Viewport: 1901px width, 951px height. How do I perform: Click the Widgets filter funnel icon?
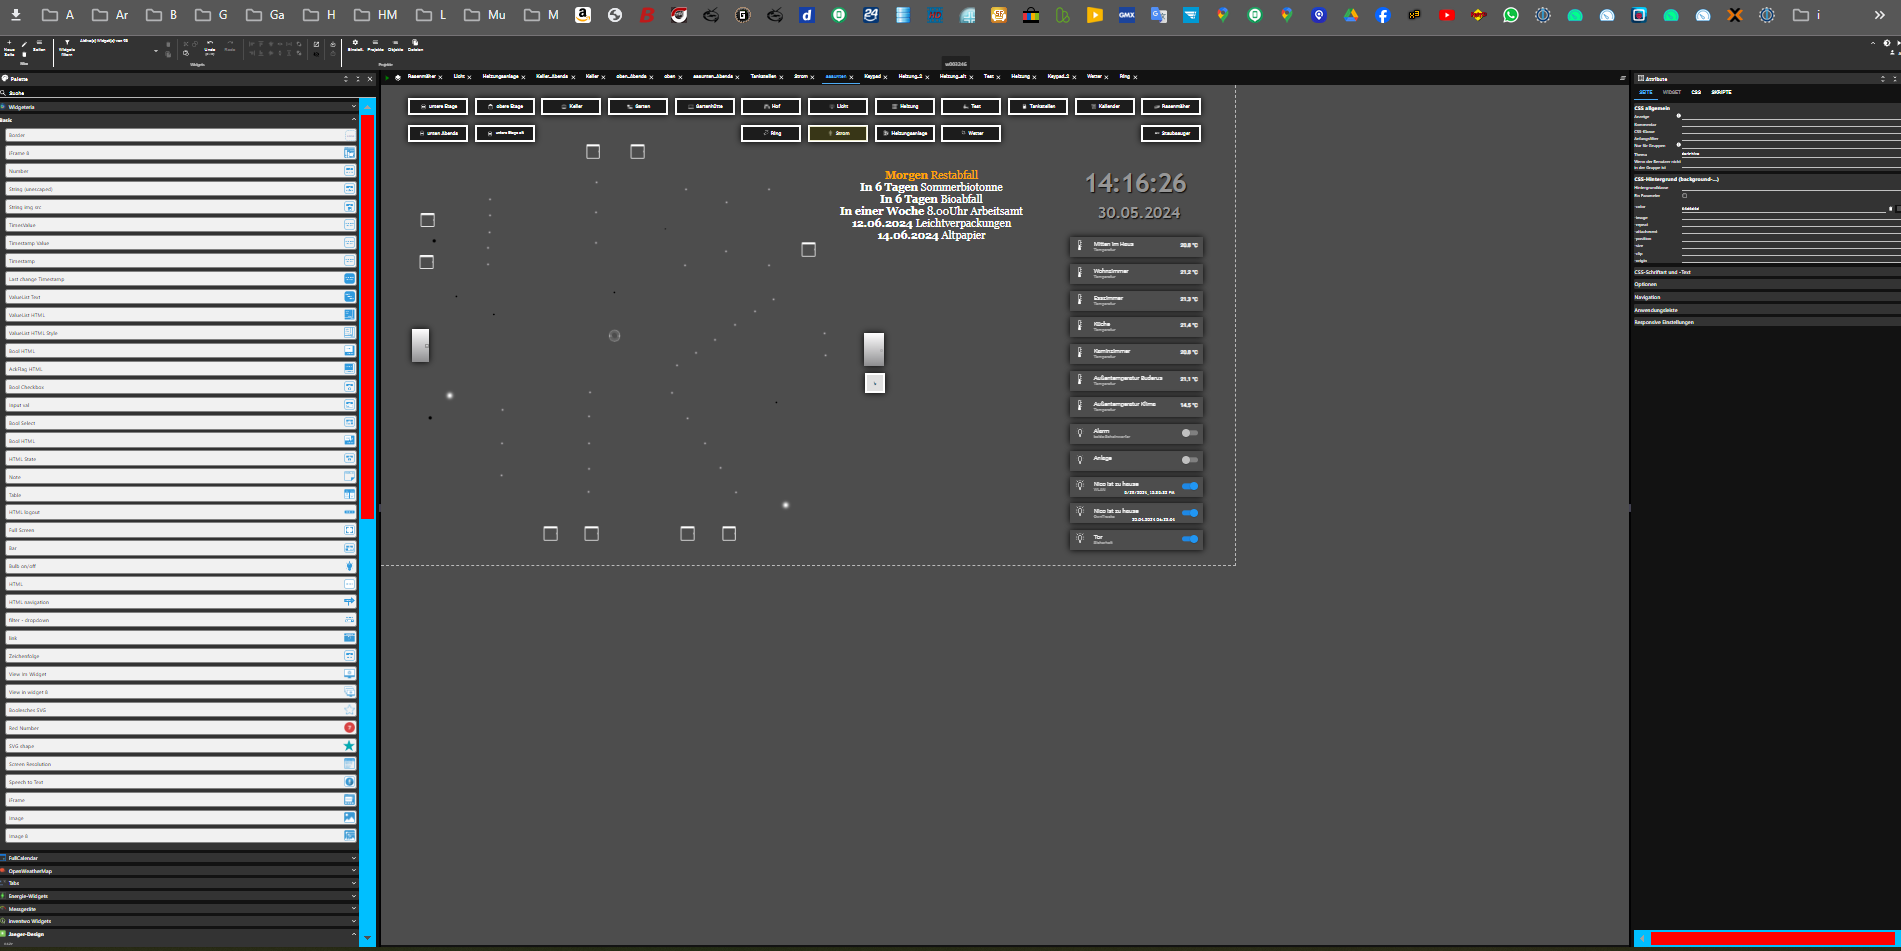(x=67, y=43)
